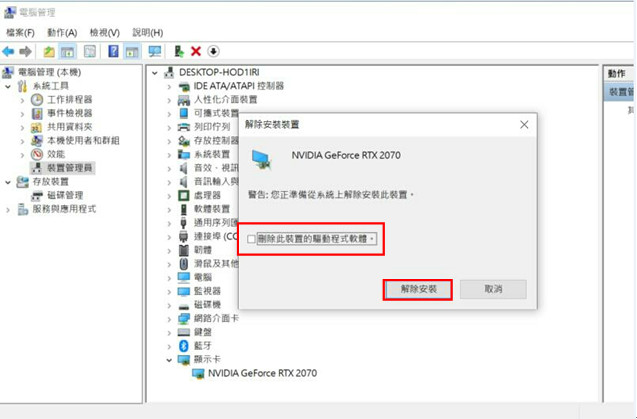Click the update driver toolbar icon

point(179,51)
